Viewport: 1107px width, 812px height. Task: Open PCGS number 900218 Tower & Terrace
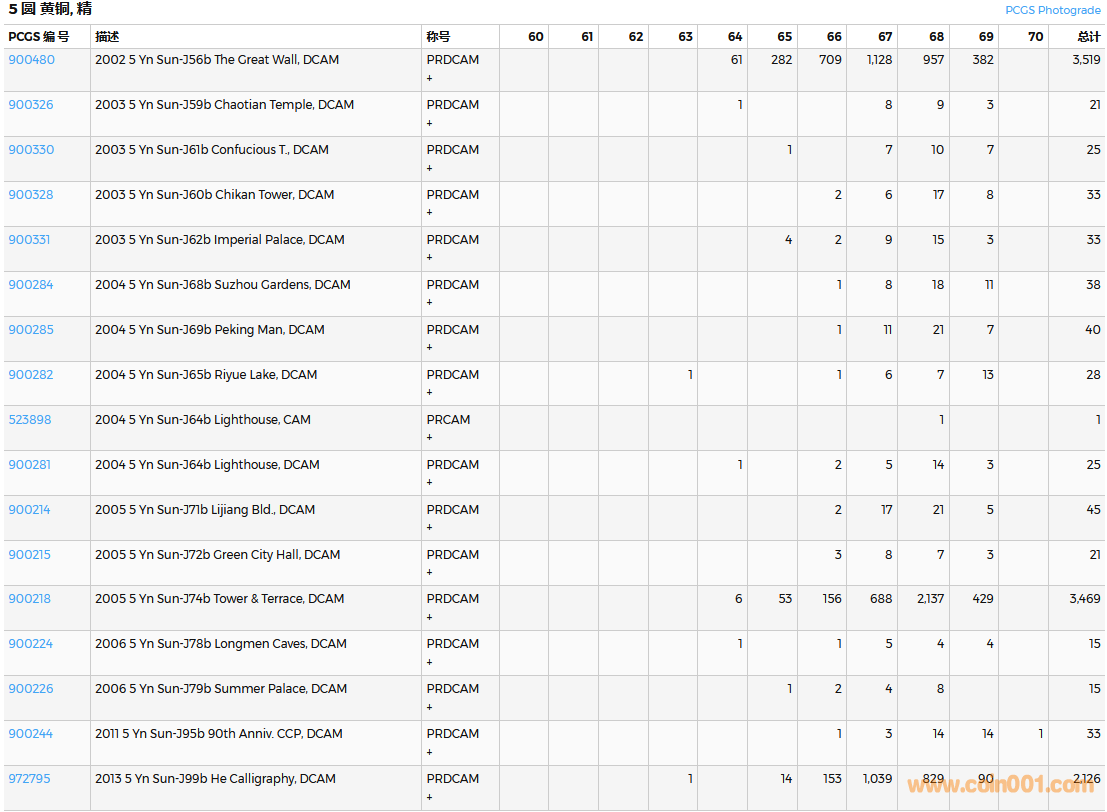[x=30, y=599]
